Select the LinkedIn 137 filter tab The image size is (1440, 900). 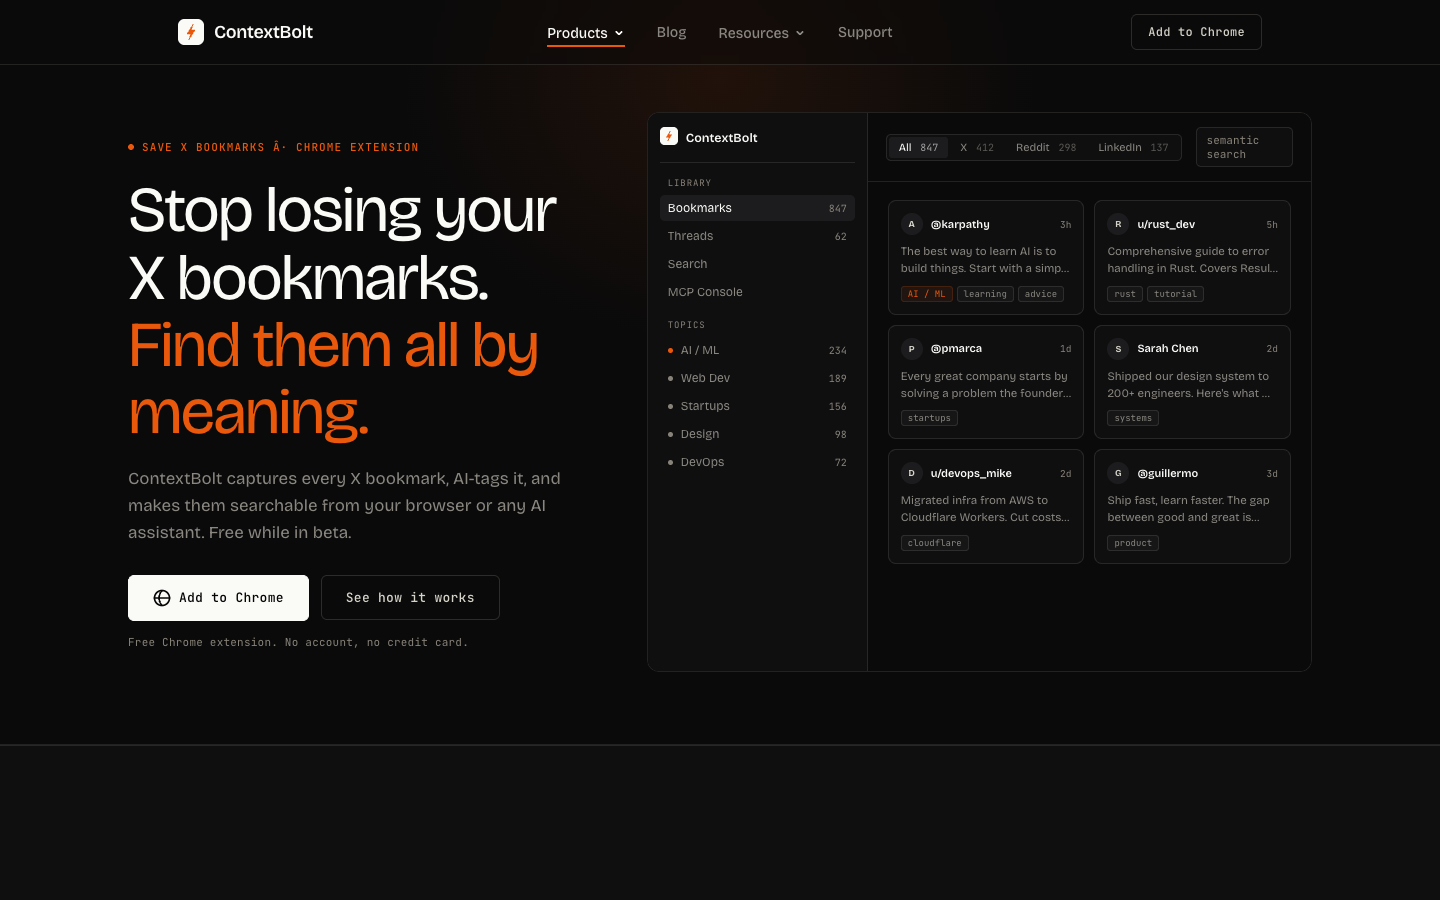tap(1133, 147)
